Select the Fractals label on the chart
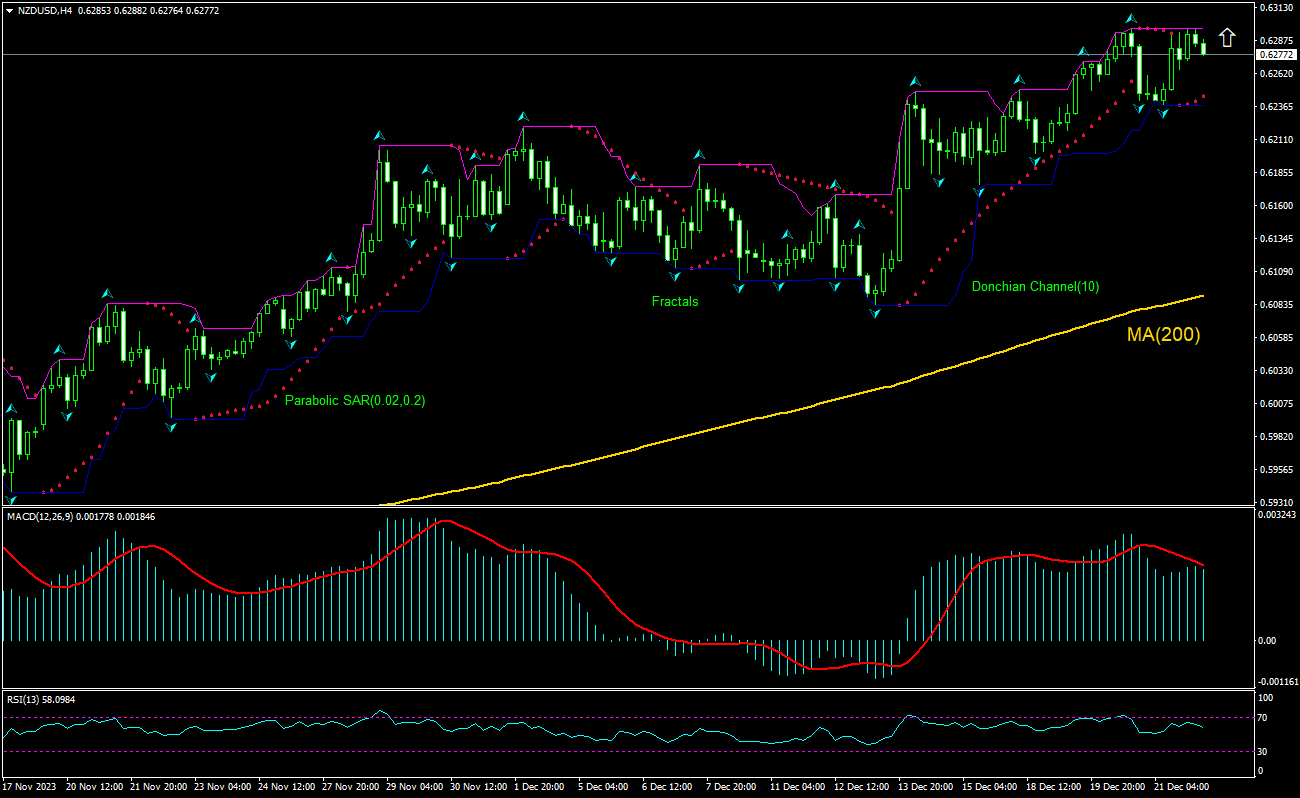Image resolution: width=1300 pixels, height=798 pixels. pos(675,302)
